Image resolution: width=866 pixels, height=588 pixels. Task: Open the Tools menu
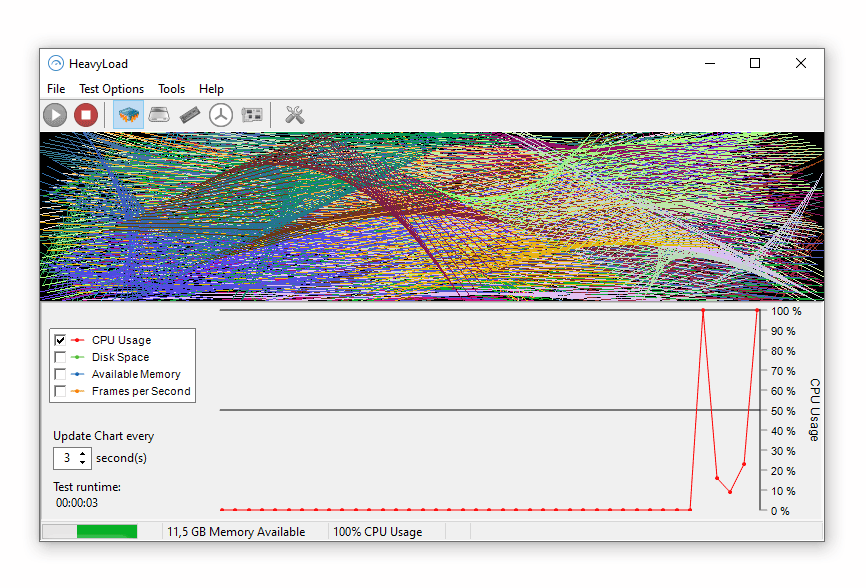pos(171,89)
